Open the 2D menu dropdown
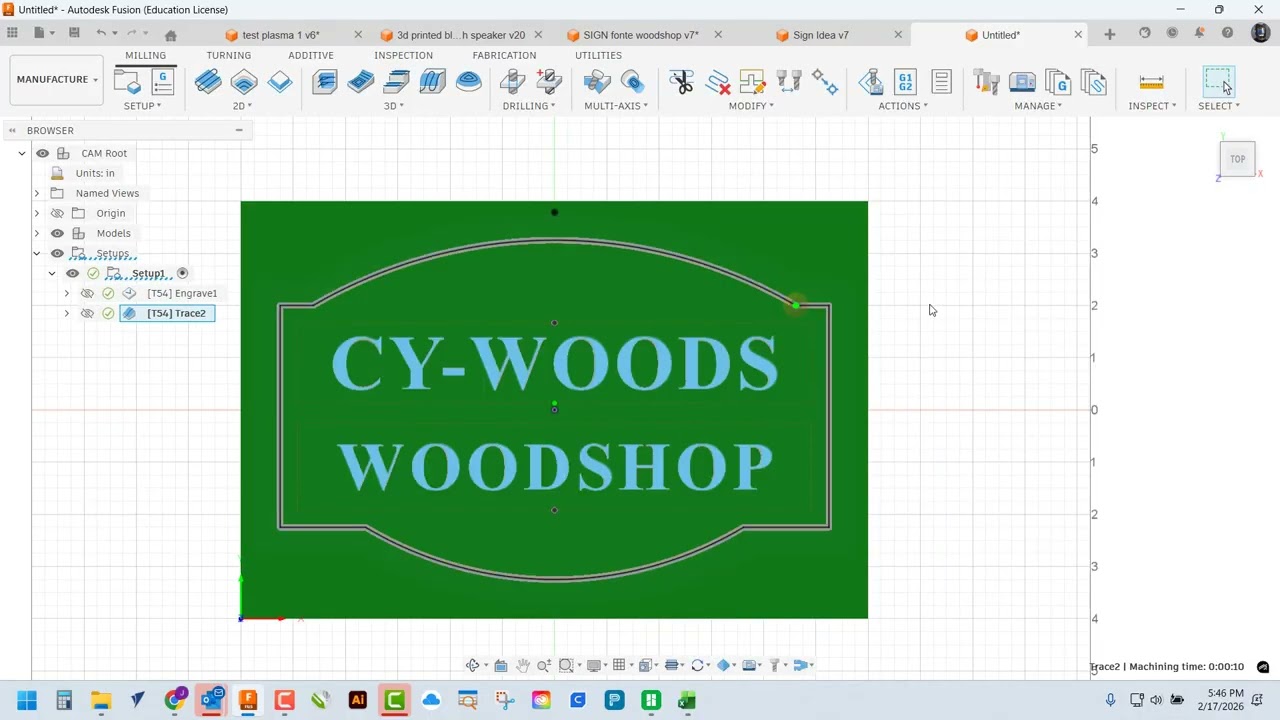Image resolution: width=1280 pixels, height=720 pixels. [x=242, y=106]
